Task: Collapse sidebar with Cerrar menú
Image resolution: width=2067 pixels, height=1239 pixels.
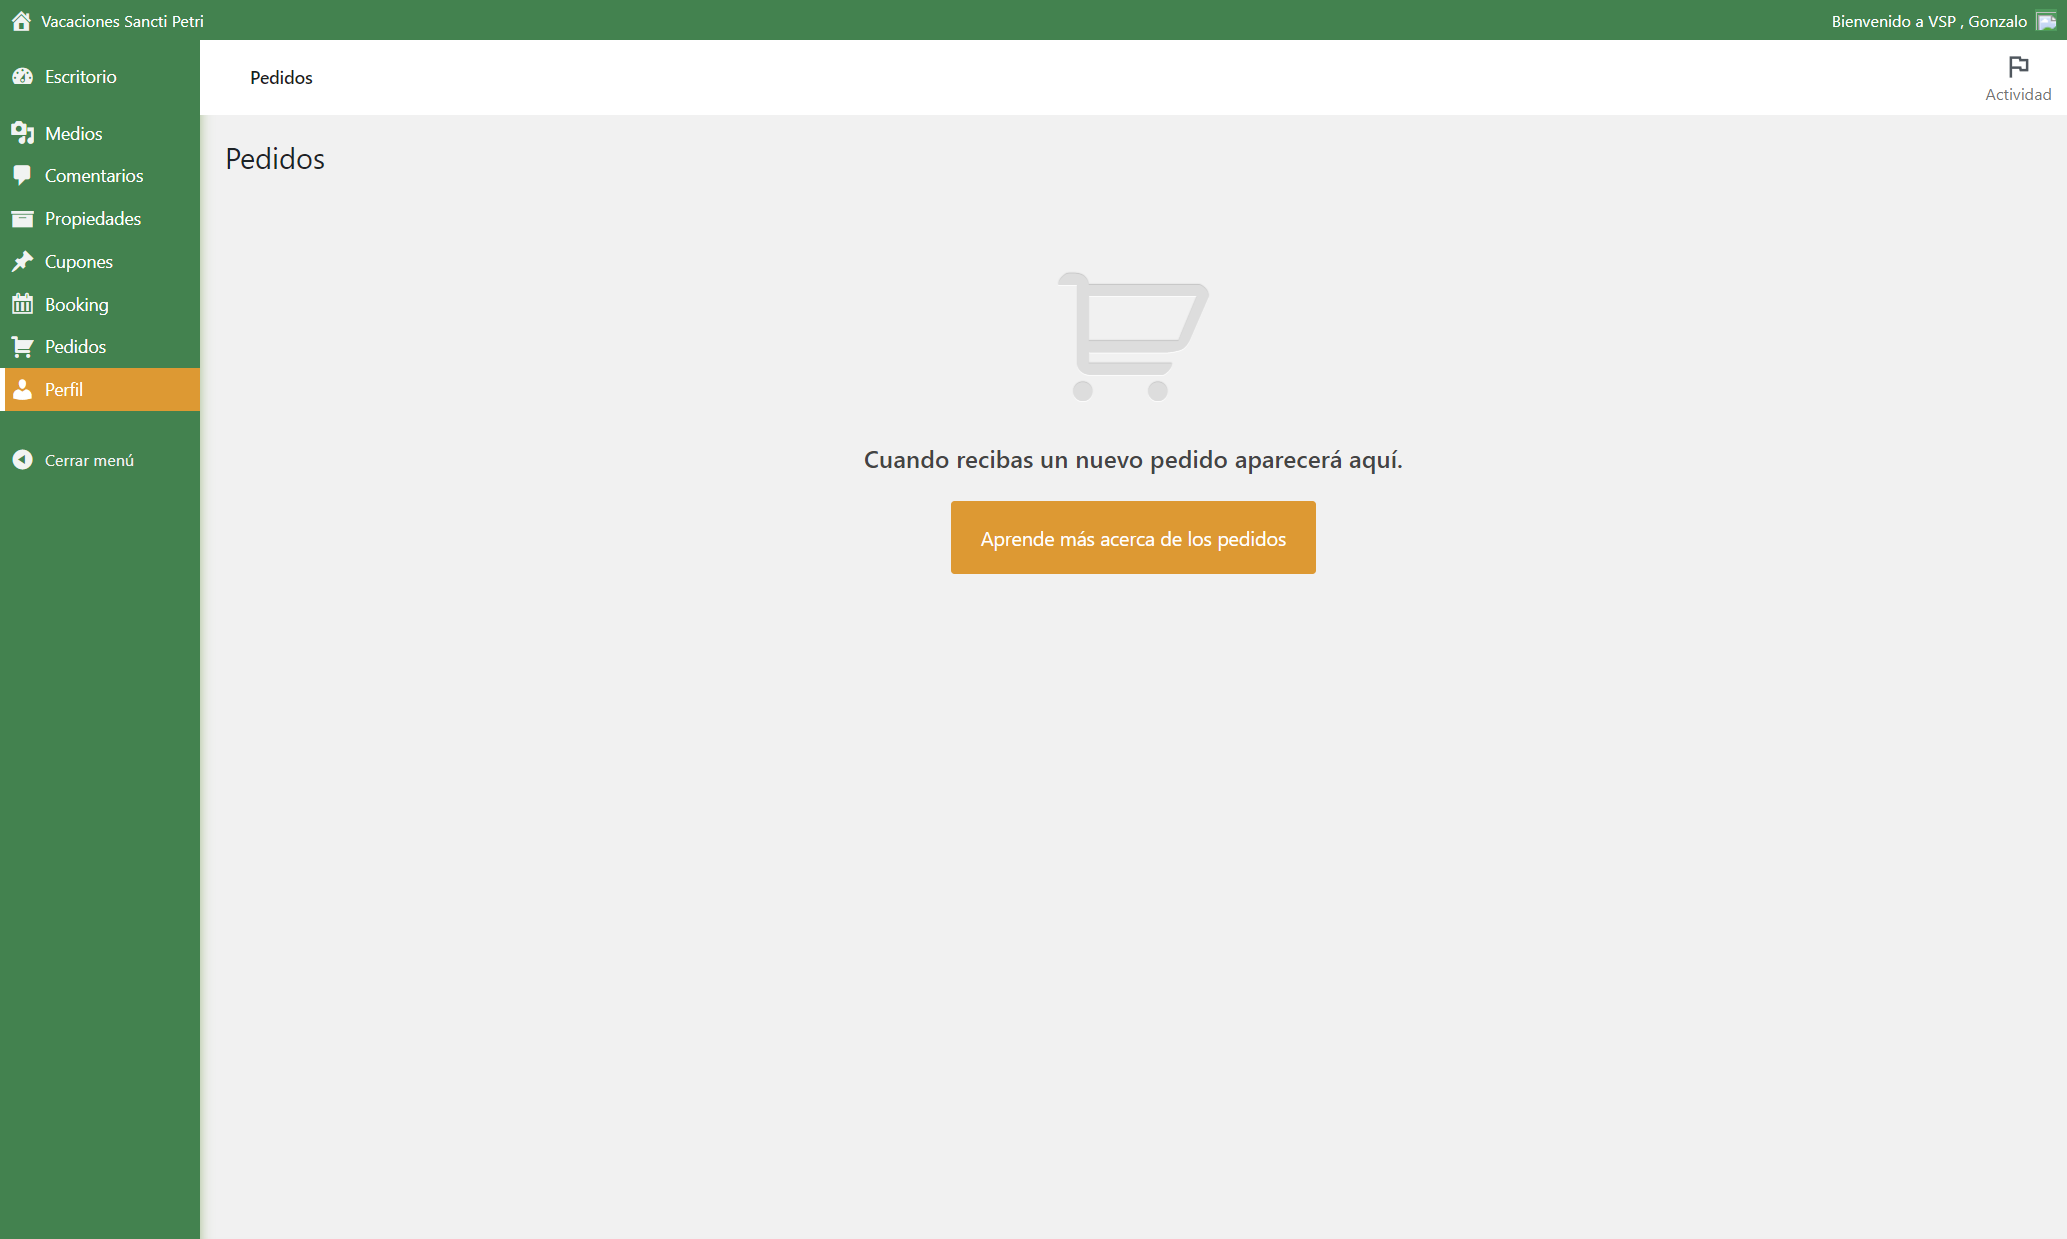Action: (100, 460)
